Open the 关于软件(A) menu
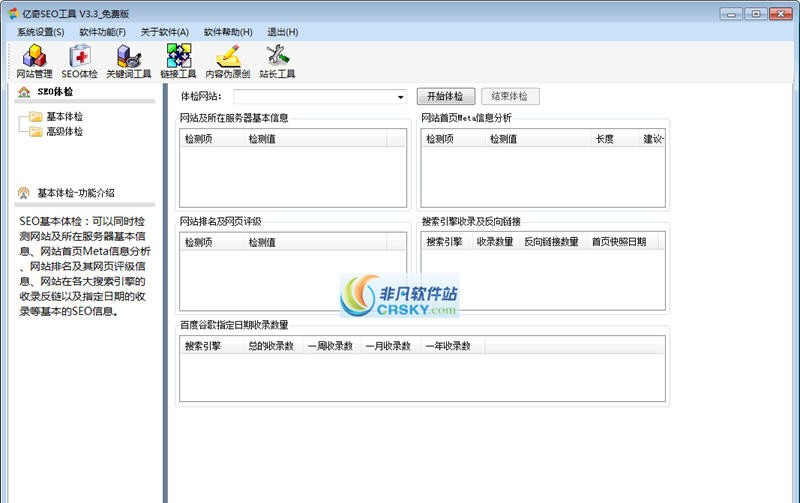Screen dimensions: 800x503 tap(165, 32)
